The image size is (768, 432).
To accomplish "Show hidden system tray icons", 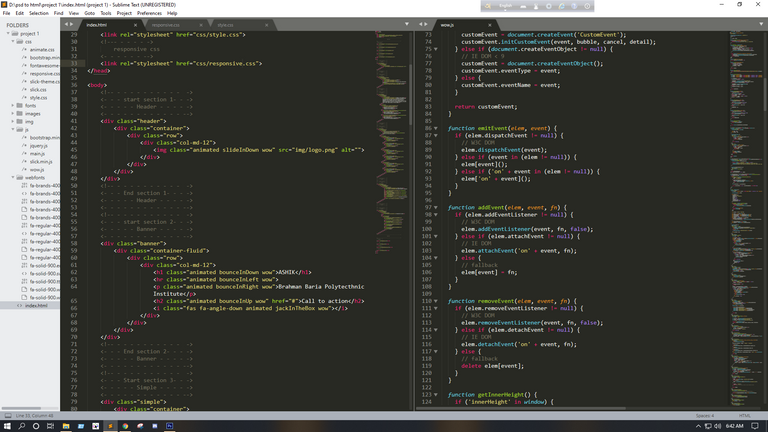I will click(698, 426).
